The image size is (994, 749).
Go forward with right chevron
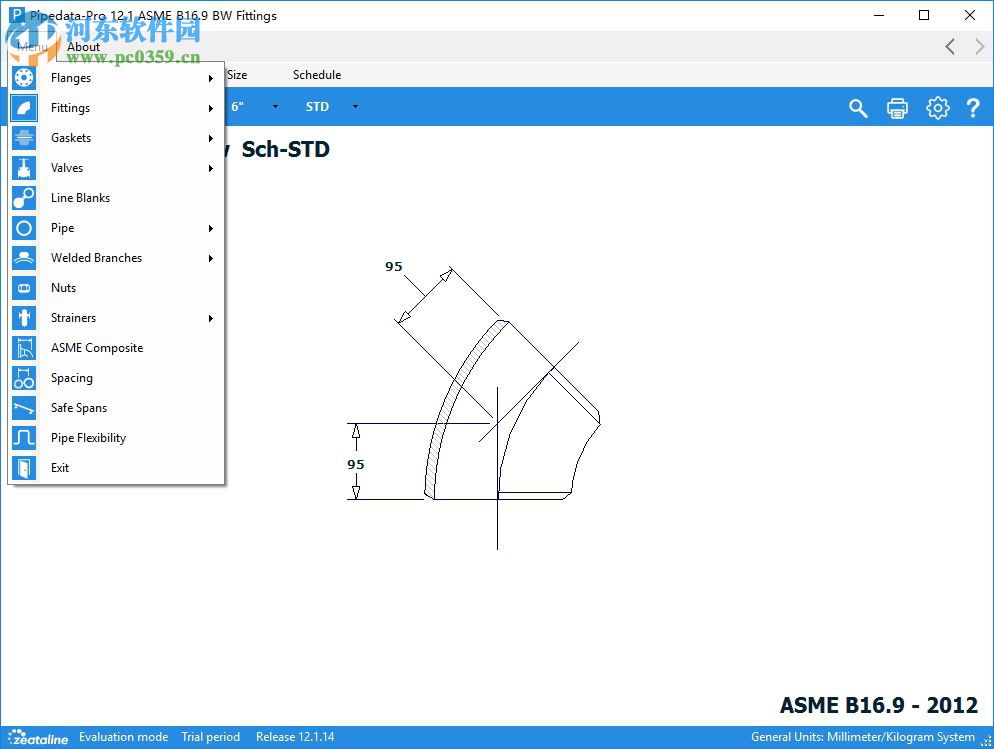980,46
